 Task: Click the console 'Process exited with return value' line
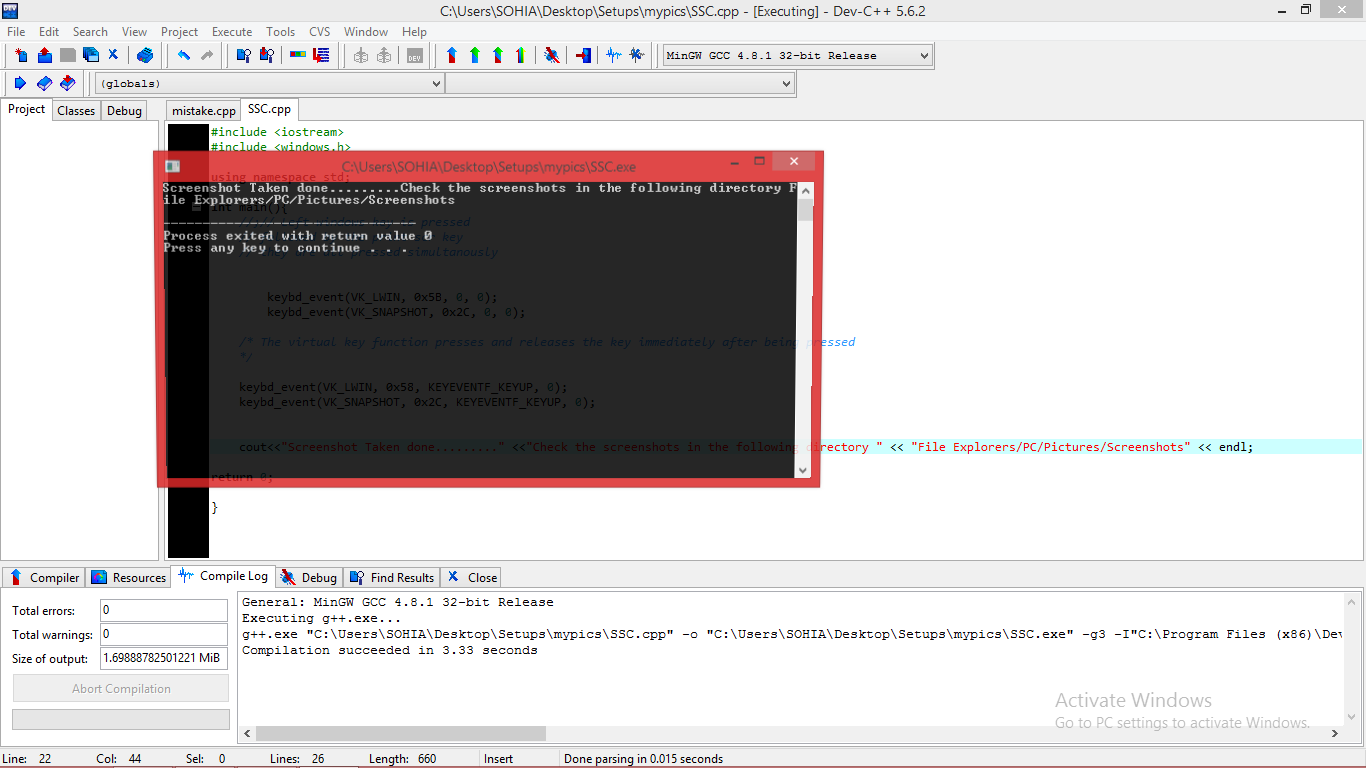point(298,236)
